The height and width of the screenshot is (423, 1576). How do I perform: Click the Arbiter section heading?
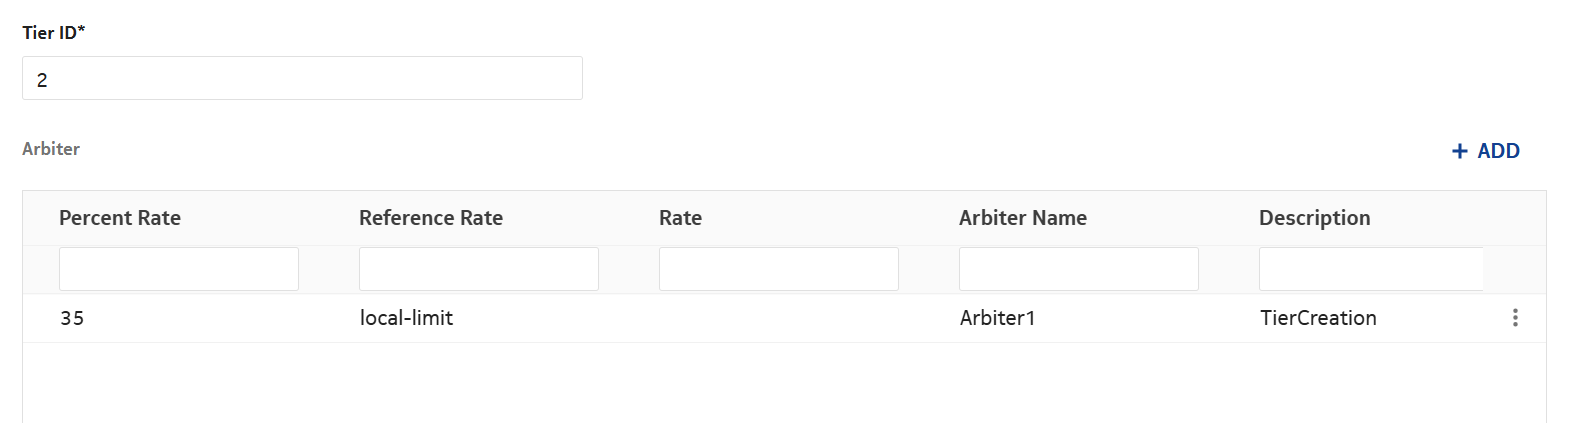coord(51,149)
